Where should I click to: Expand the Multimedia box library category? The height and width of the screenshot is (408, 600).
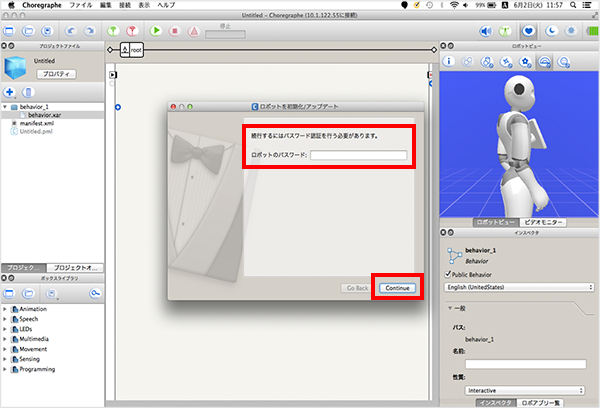click(x=5, y=339)
